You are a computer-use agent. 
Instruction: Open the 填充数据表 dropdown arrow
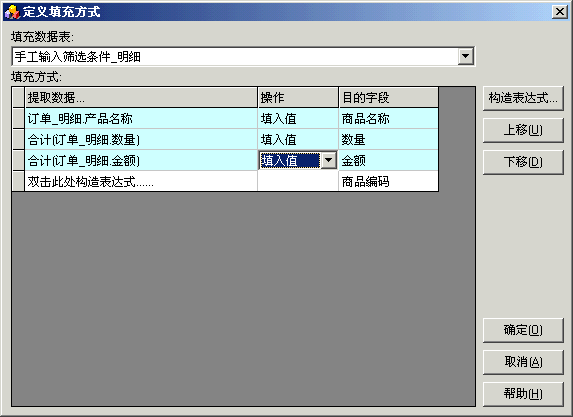(465, 56)
